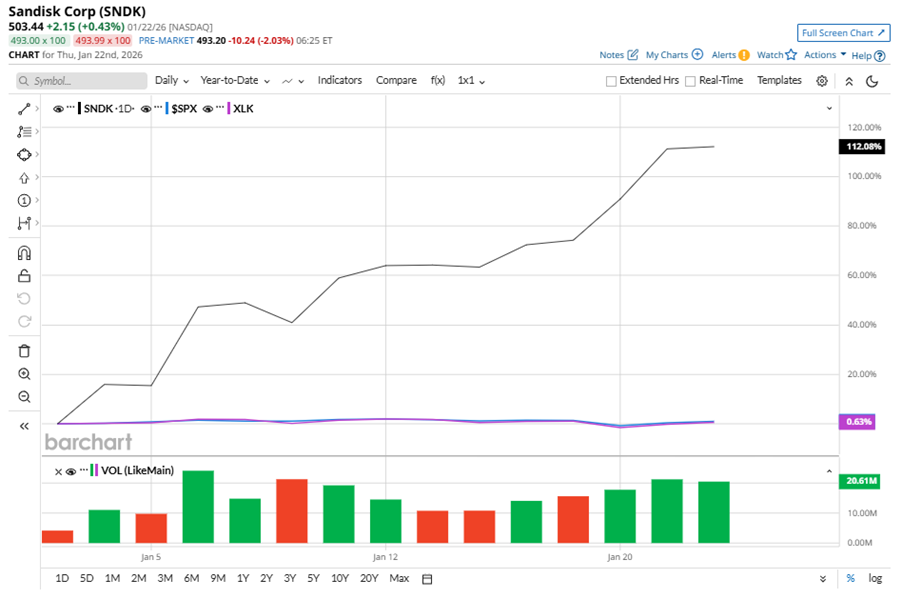Screen dimensions: 902x599
Task: Toggle $SPX series visibility eye
Action: (x=146, y=109)
